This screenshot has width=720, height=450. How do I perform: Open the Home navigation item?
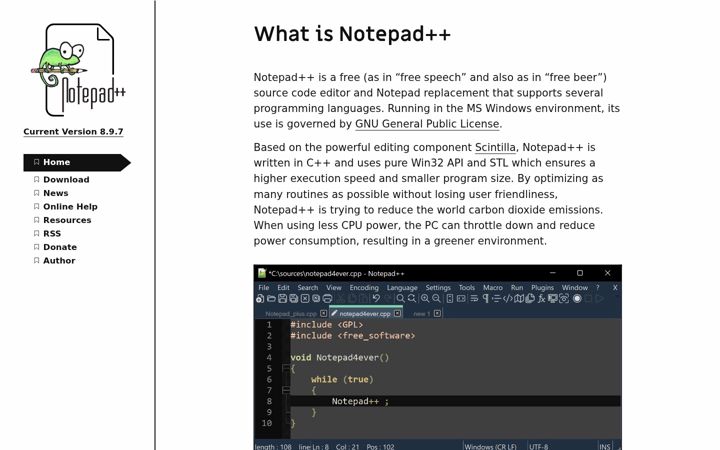tap(77, 162)
